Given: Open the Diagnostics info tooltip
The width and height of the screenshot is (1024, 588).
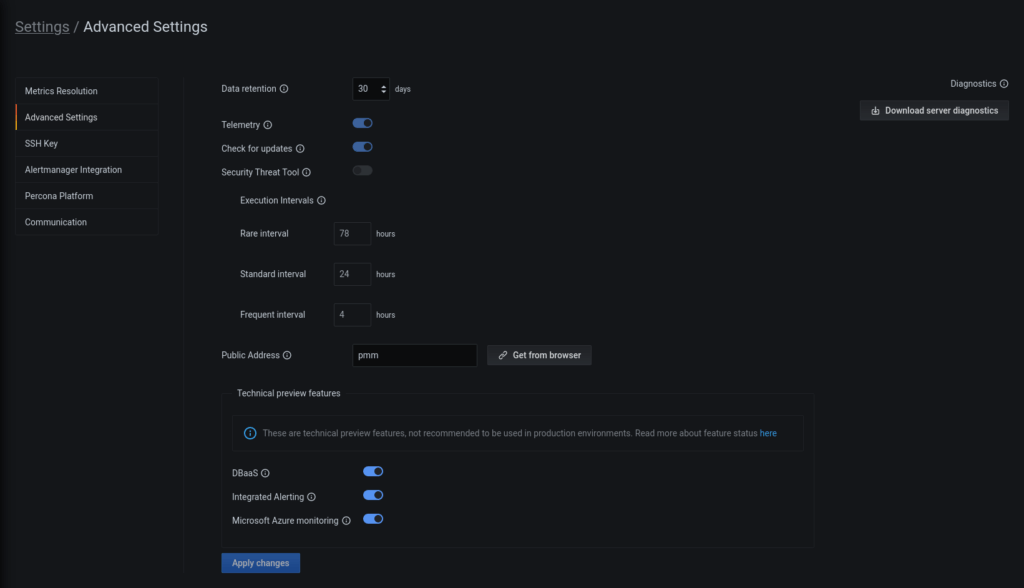Looking at the screenshot, I should [1003, 83].
